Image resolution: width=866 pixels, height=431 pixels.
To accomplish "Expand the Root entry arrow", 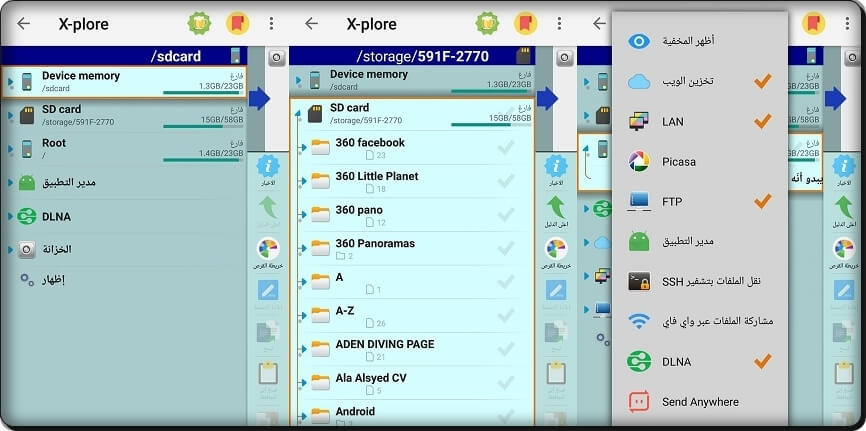I will 10,149.
